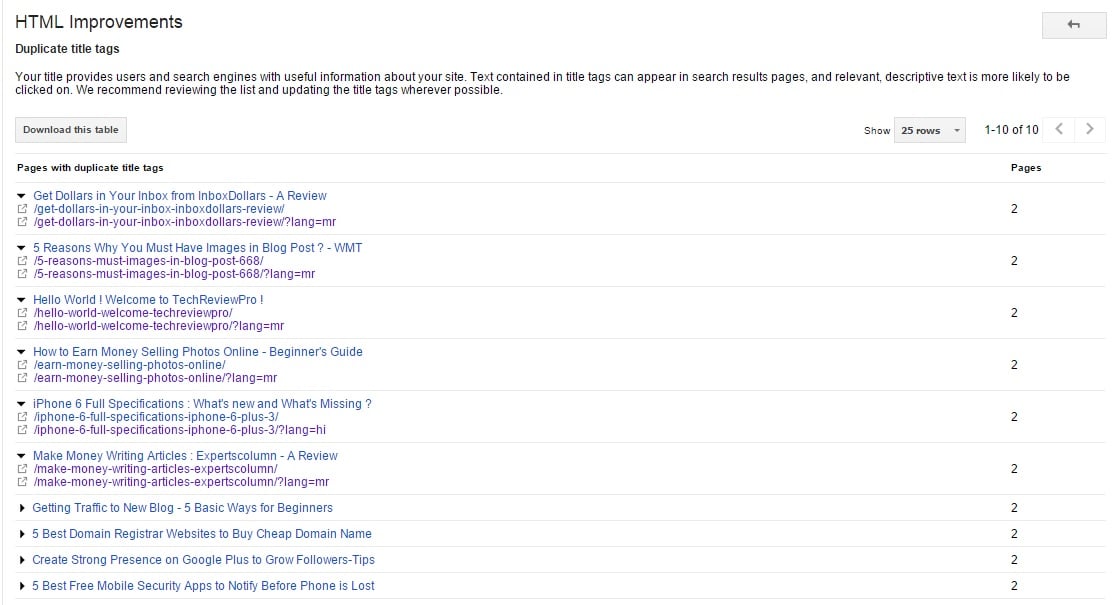Open external link icon for earn-money-selling-photos-online/?lang=mr
The image size is (1113, 605).
22,377
